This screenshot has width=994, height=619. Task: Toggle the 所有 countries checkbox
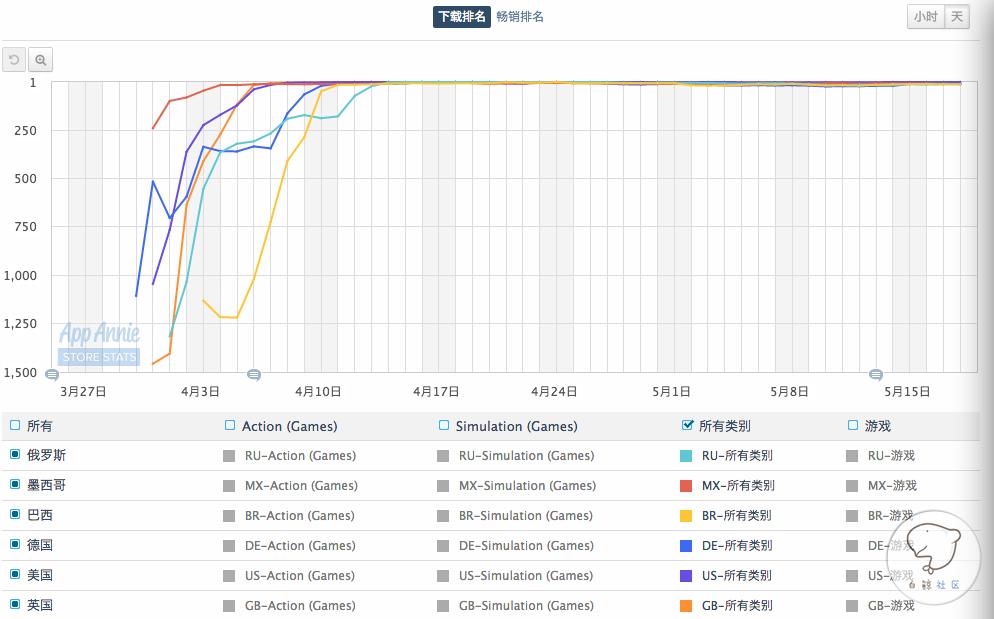15,426
